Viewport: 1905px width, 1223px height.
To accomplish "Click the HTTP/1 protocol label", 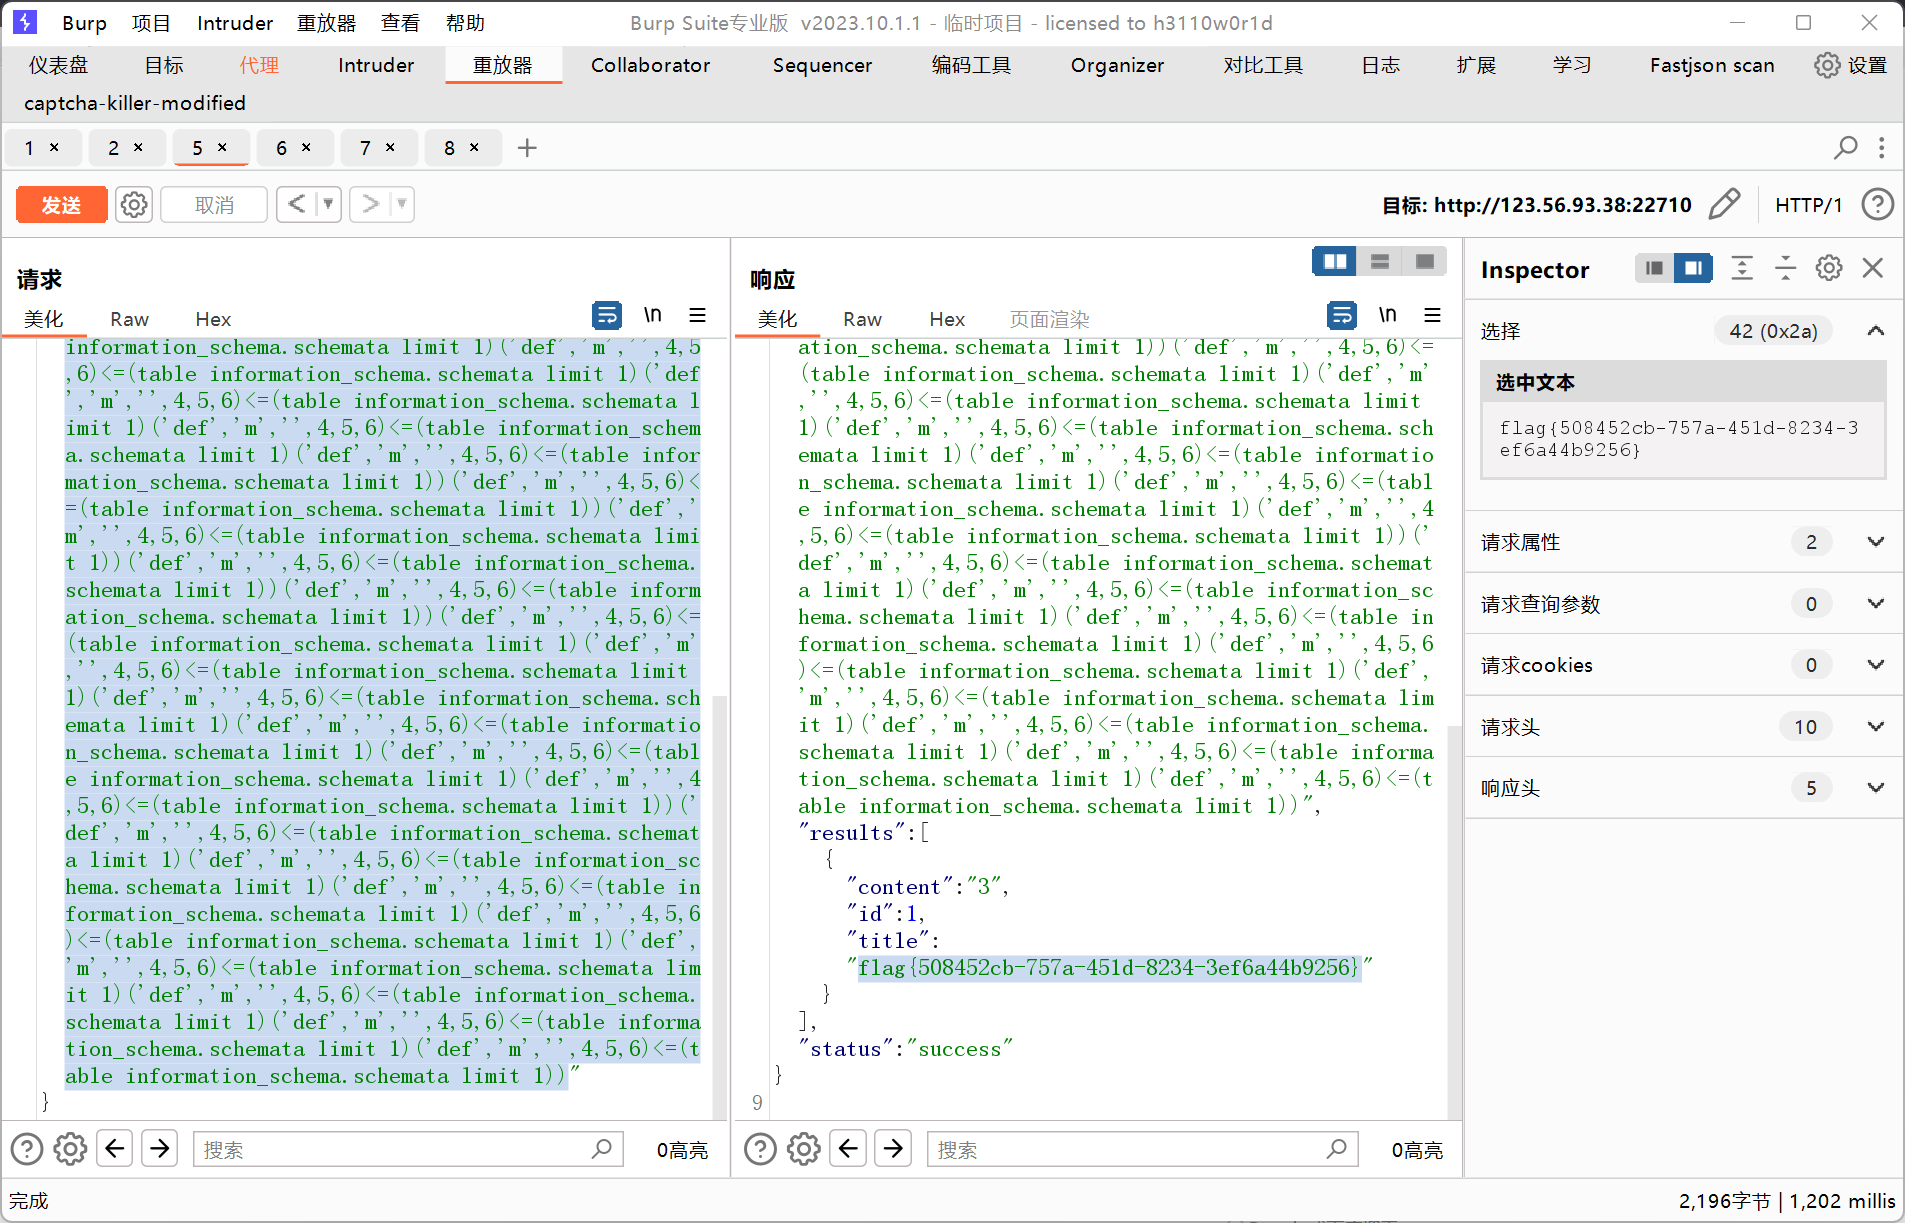I will tap(1808, 205).
